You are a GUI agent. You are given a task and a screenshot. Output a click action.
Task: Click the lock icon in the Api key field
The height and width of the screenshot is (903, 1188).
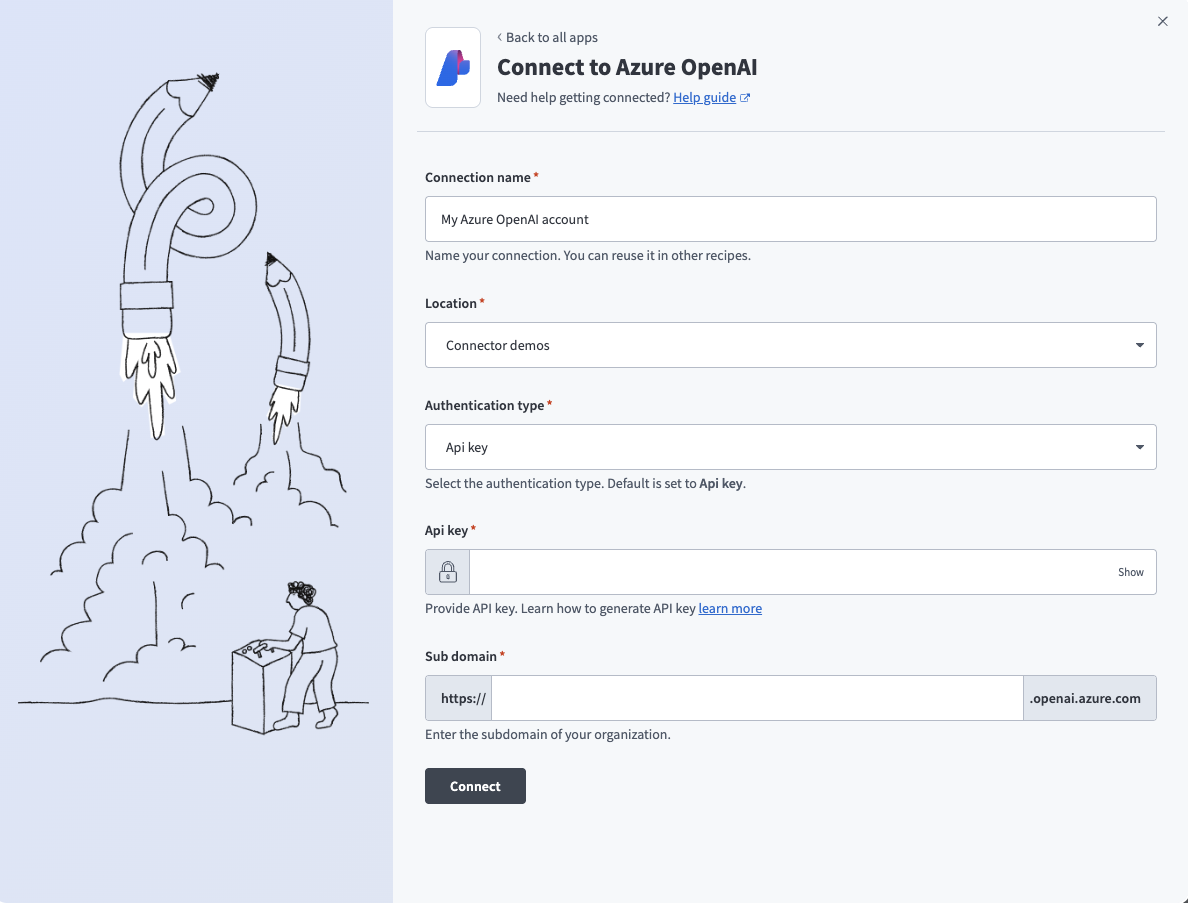point(446,571)
